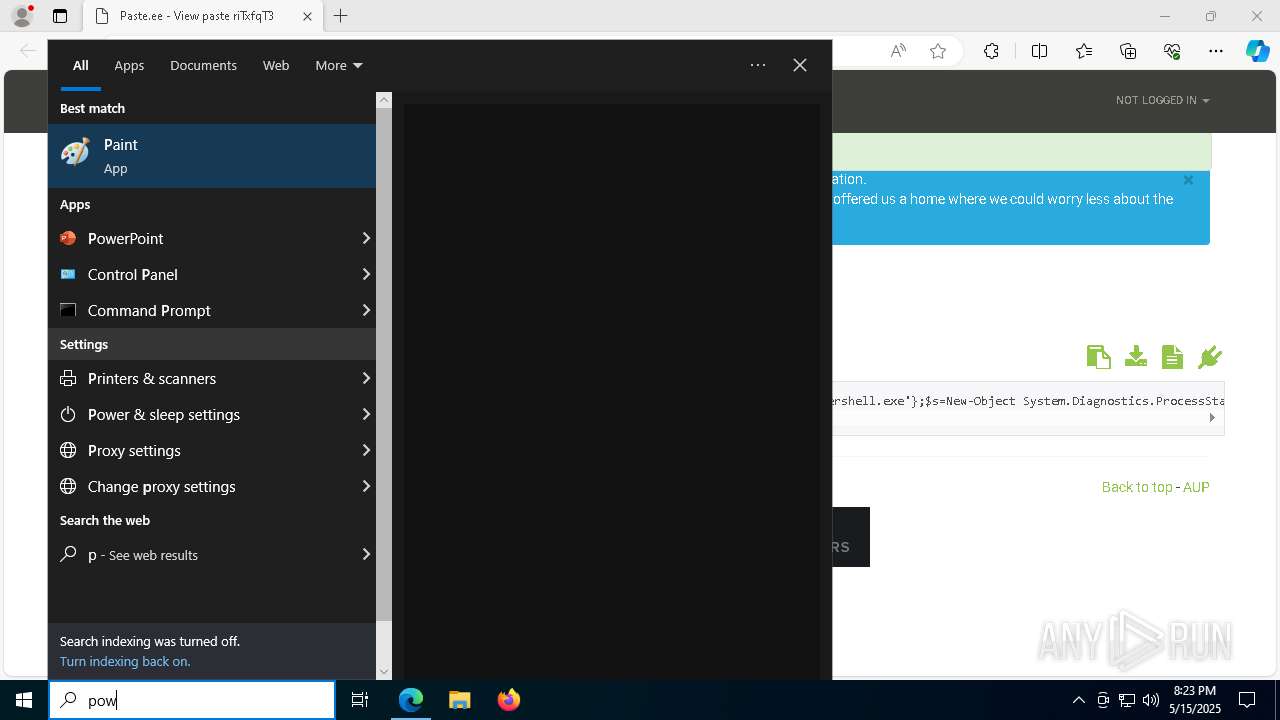Open Edge tab actions menu
Image resolution: width=1280 pixels, height=720 pixels.
pyautogui.click(x=60, y=16)
